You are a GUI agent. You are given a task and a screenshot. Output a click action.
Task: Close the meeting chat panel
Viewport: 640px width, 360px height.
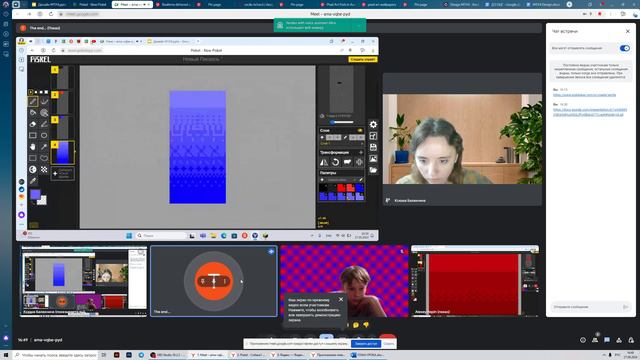pyautogui.click(x=628, y=31)
